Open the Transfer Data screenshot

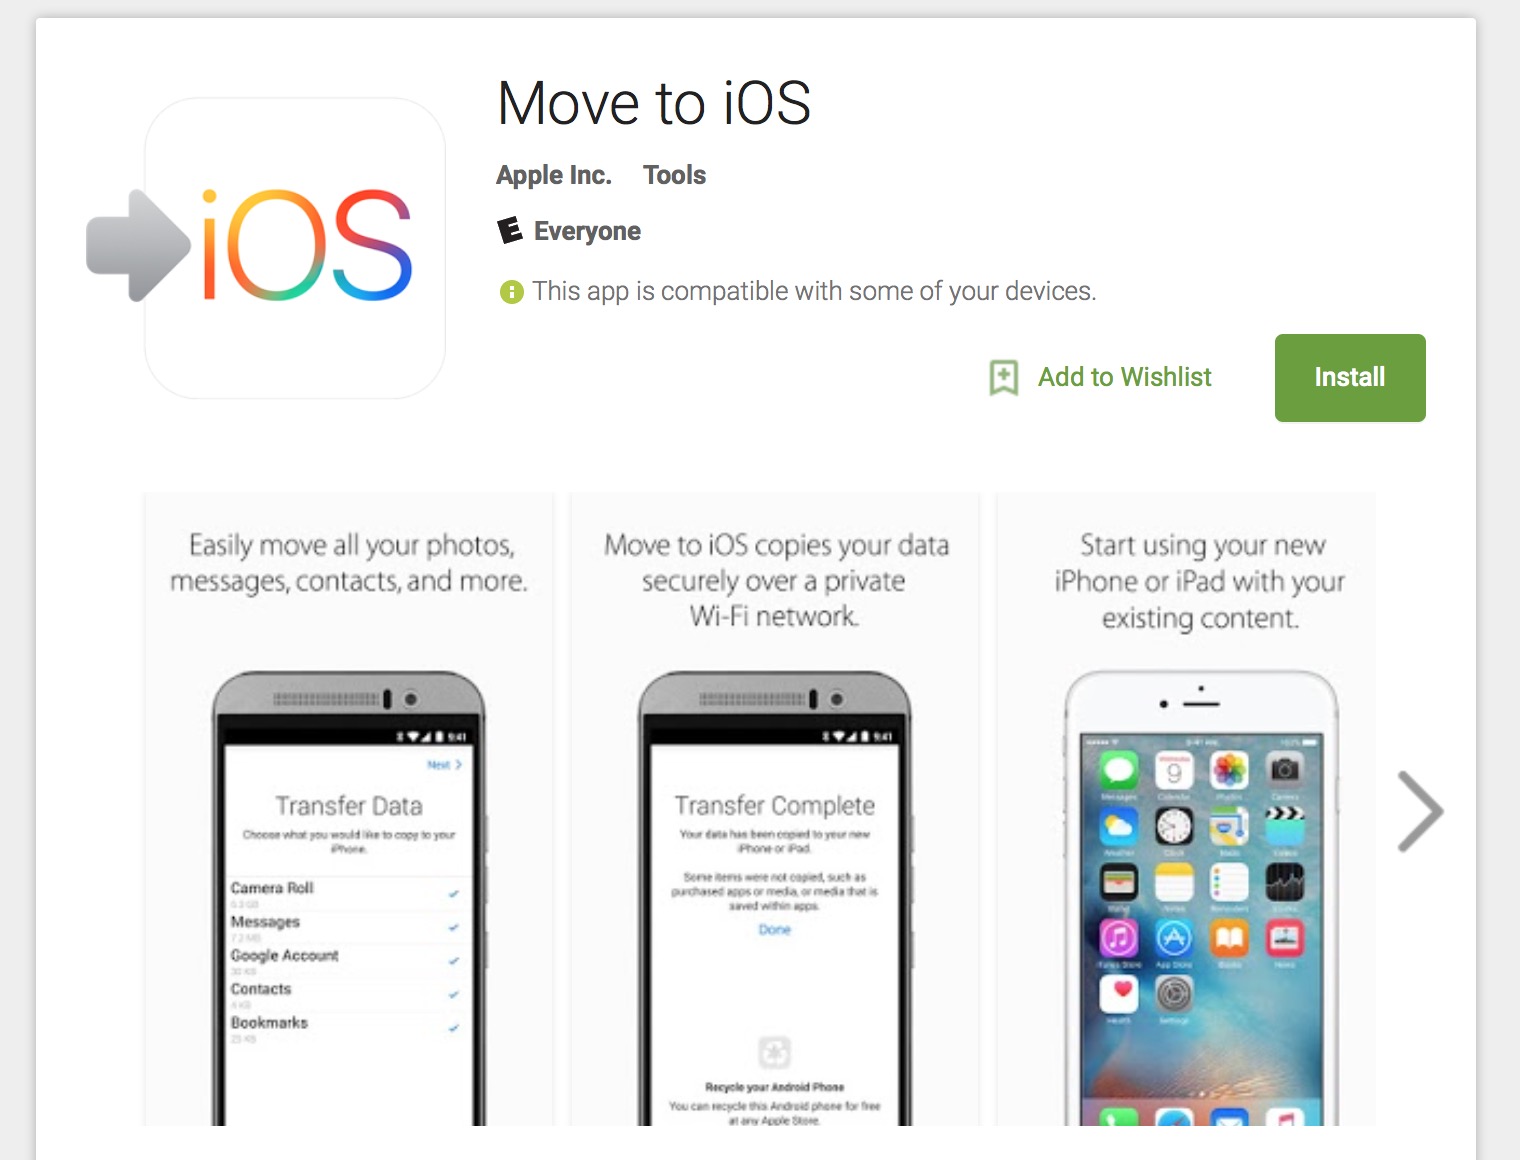[348, 809]
